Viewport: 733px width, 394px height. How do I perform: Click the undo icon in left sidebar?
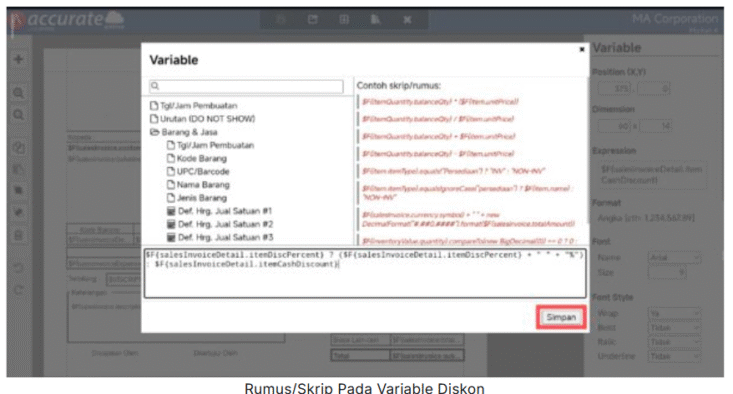pyautogui.click(x=18, y=268)
